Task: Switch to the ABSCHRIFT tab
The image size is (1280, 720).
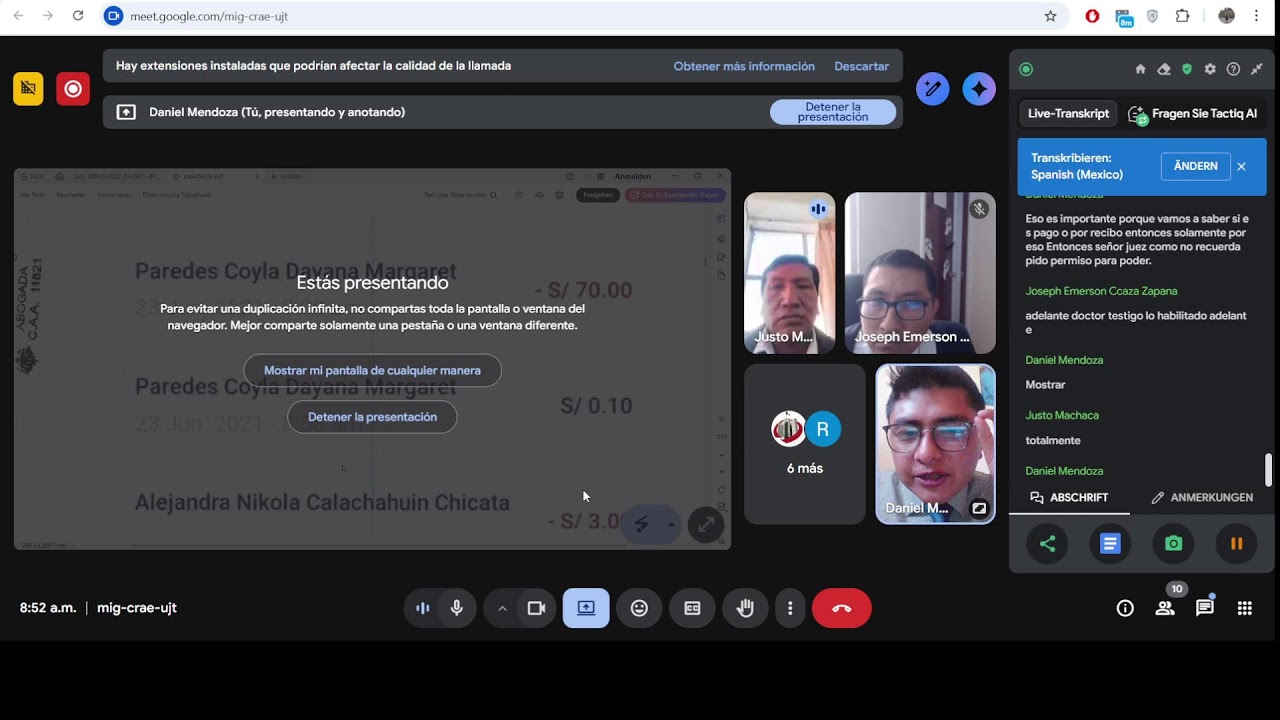Action: coord(1069,497)
